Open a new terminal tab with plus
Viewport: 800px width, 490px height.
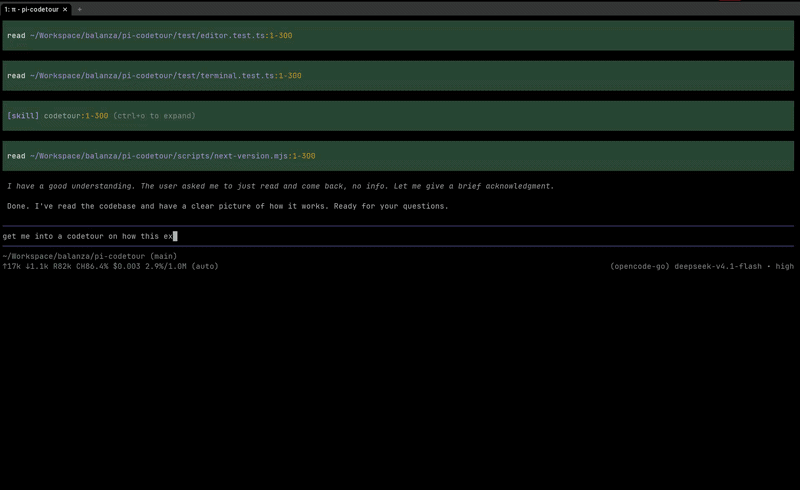pyautogui.click(x=79, y=9)
